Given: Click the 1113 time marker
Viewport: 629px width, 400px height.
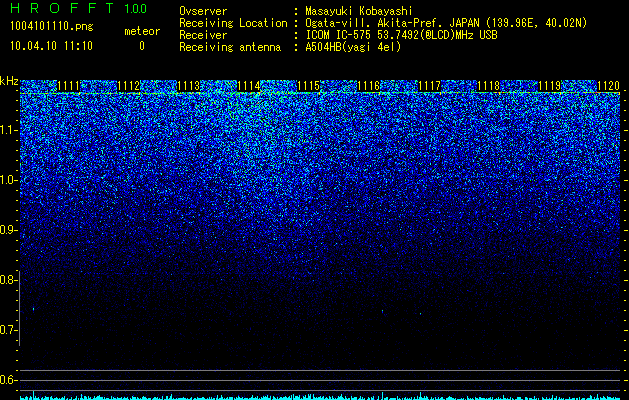Looking at the screenshot, I should 189,85.
